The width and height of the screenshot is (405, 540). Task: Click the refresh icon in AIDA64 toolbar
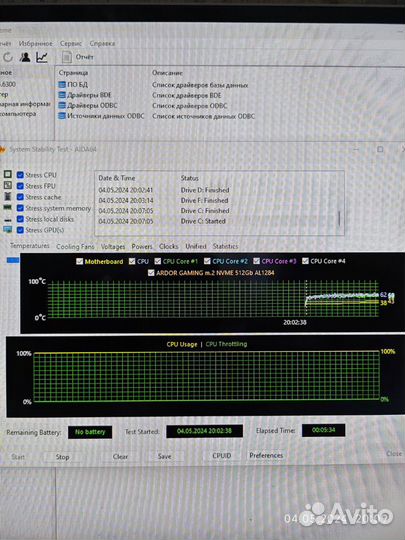pyautogui.click(x=8, y=57)
